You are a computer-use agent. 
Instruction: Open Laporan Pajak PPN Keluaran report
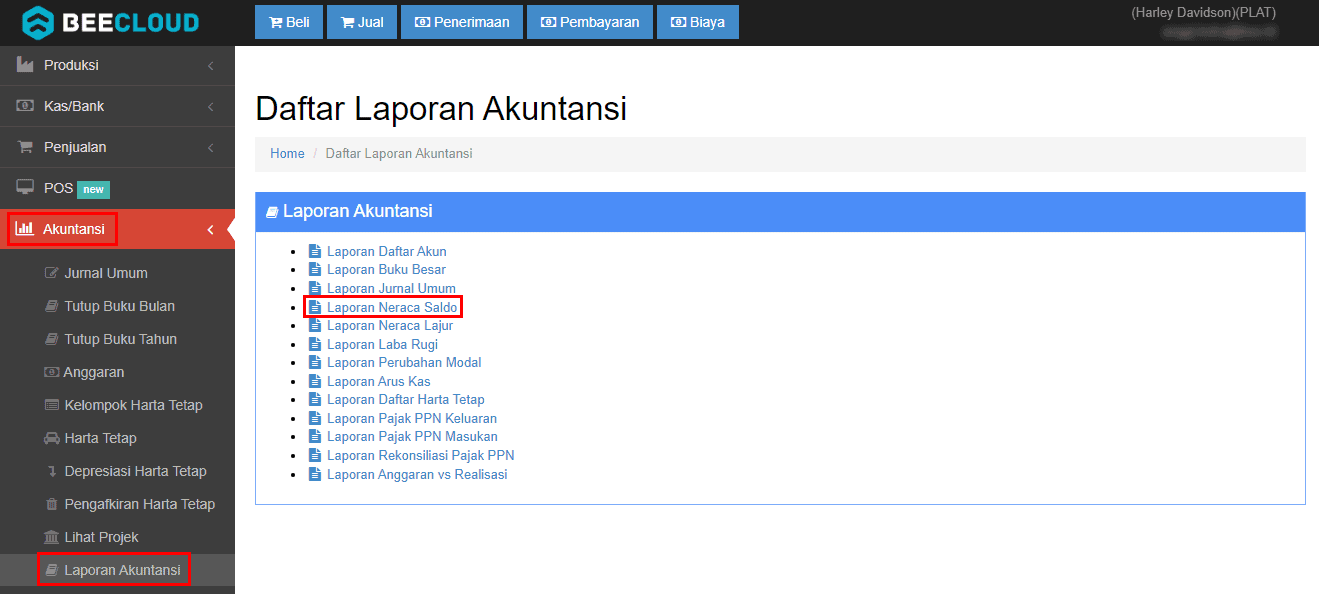coord(412,418)
